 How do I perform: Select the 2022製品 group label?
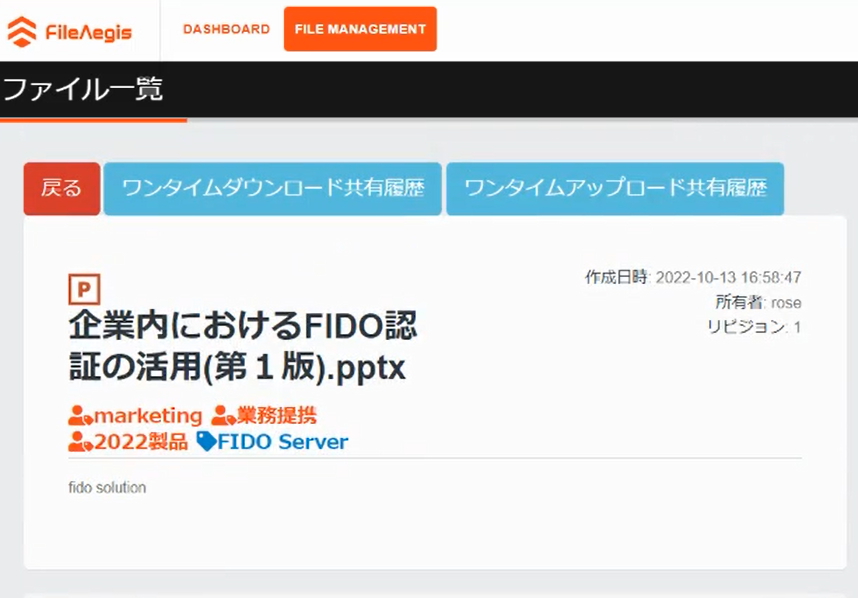tap(141, 442)
